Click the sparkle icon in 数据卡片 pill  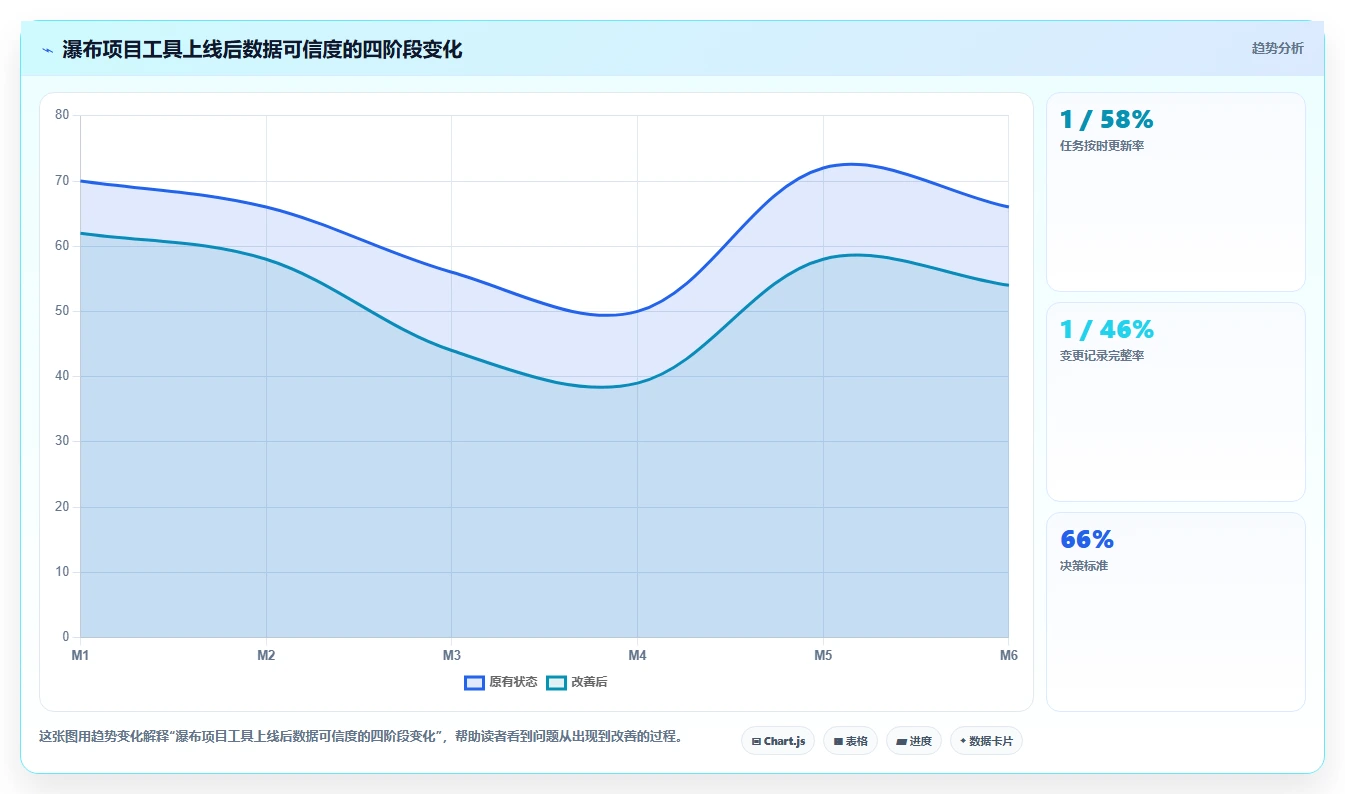click(963, 741)
